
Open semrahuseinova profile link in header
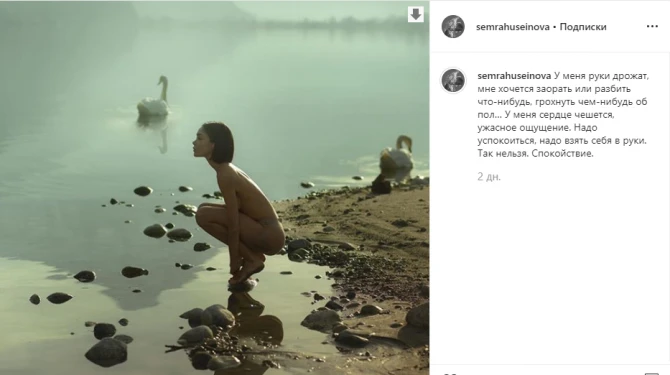tap(513, 27)
